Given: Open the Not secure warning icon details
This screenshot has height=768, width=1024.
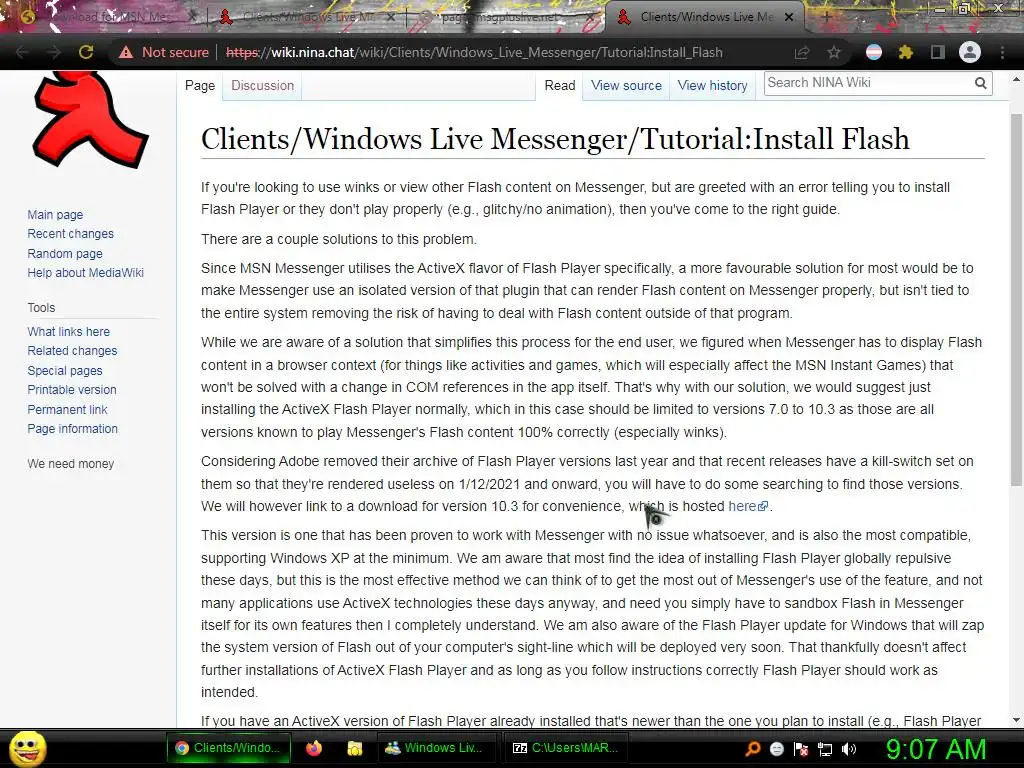Looking at the screenshot, I should coord(126,52).
